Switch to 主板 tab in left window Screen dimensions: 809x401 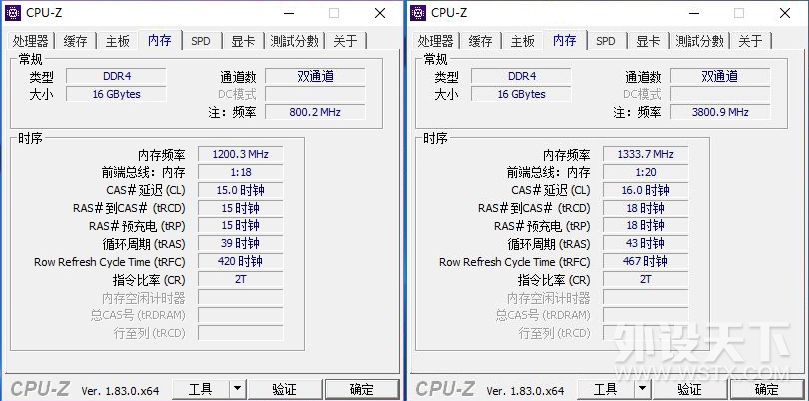[x=118, y=41]
